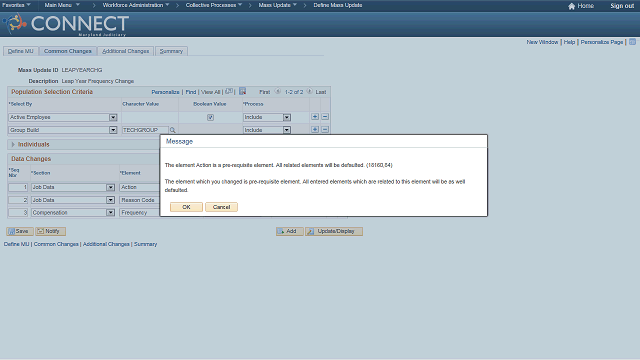
Task: Open the Main Menu dropdown
Action: (62, 5)
